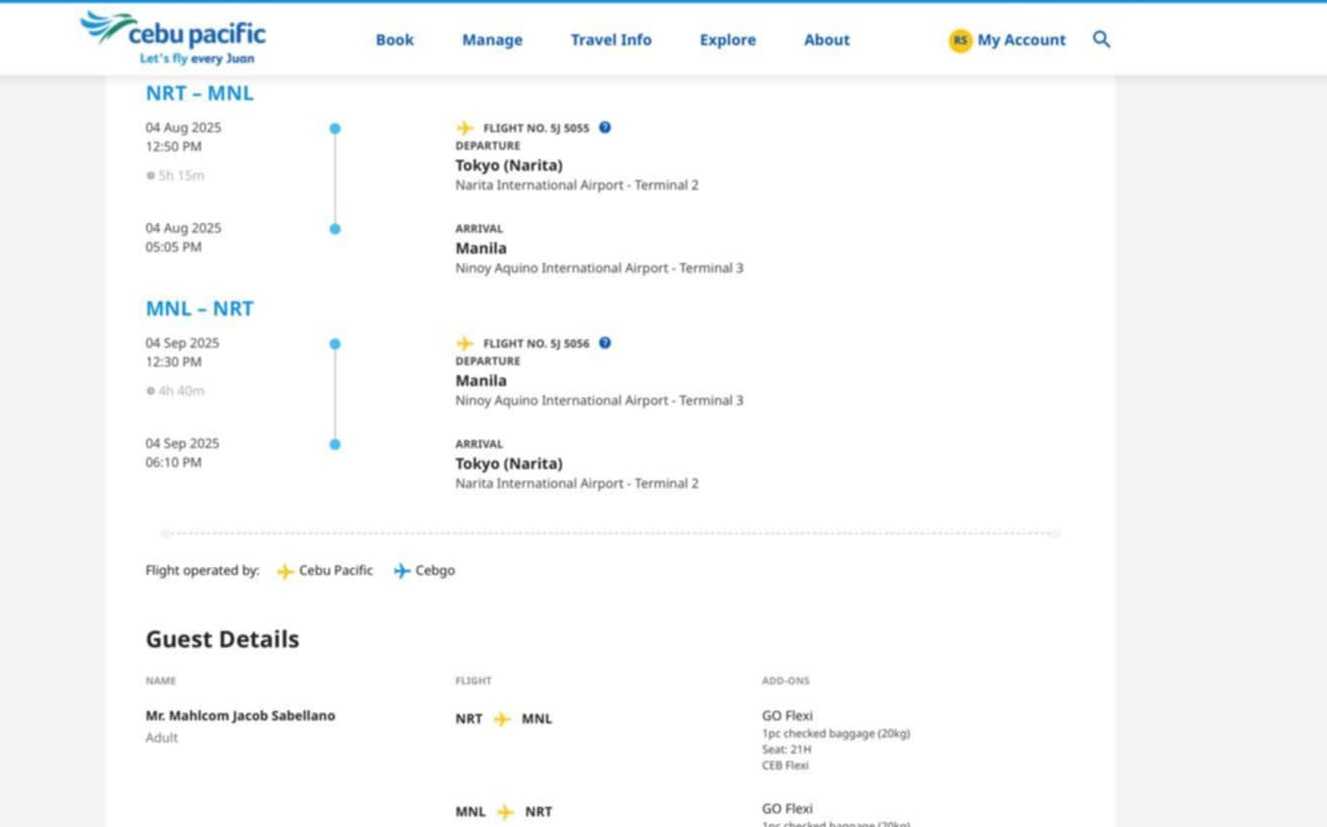Viewport: 1327px width, 827px height.
Task: Click plane icon between NRT and MNL
Action: click(x=502, y=719)
